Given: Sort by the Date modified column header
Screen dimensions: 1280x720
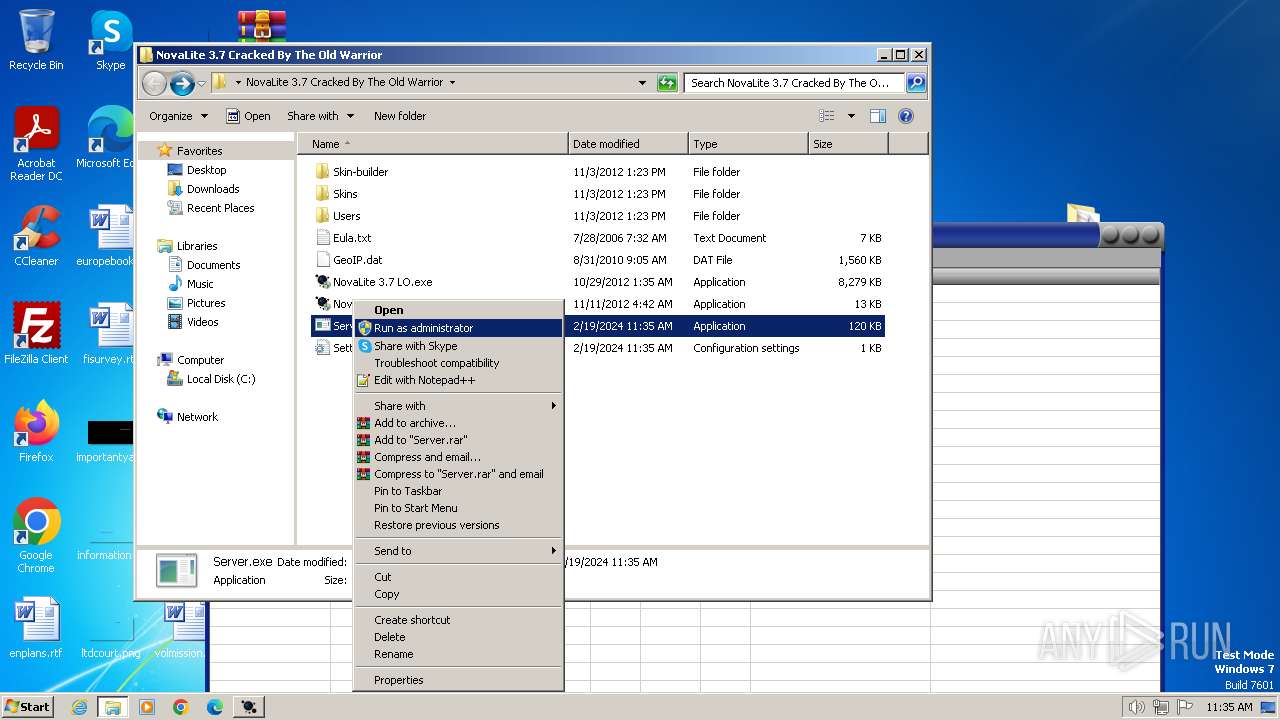Looking at the screenshot, I should tap(628, 144).
